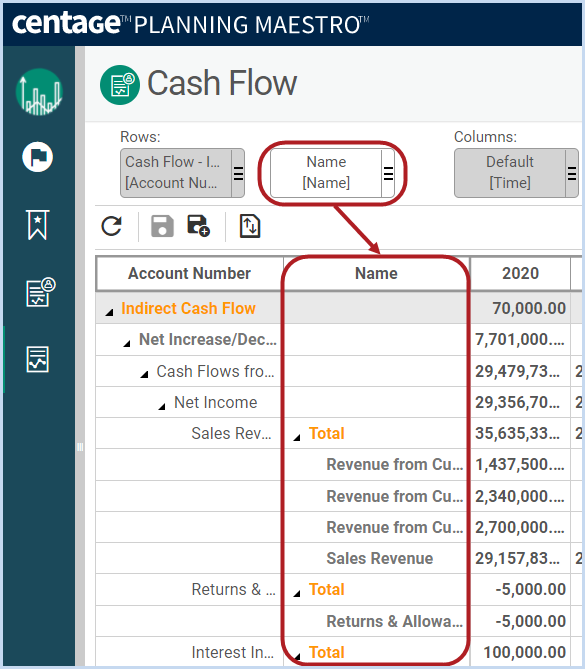The image size is (585, 669).
Task: Click the 70,000.00 value cell
Action: click(x=520, y=308)
